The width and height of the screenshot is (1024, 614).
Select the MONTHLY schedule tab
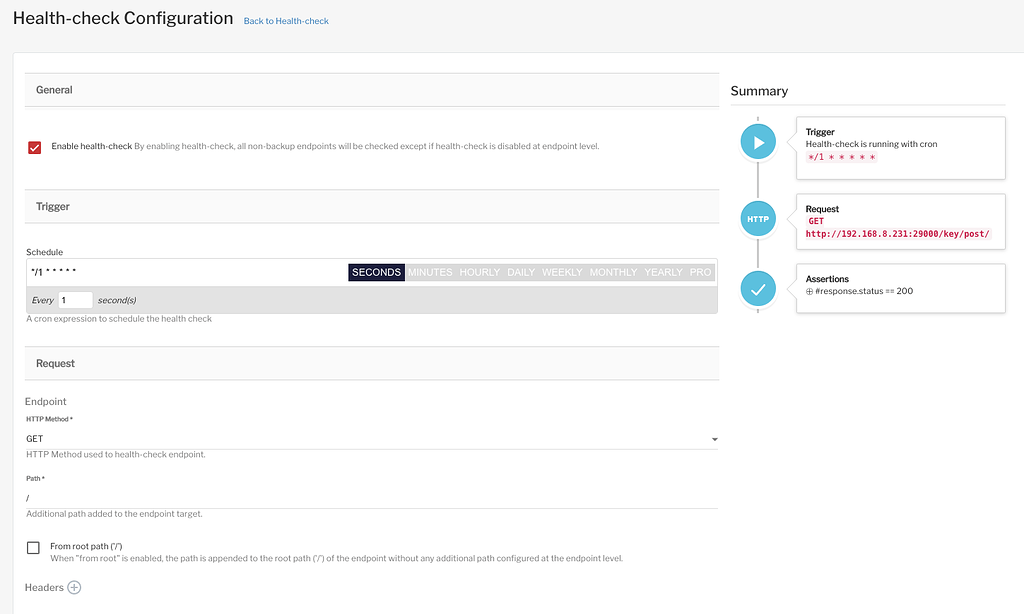point(612,271)
